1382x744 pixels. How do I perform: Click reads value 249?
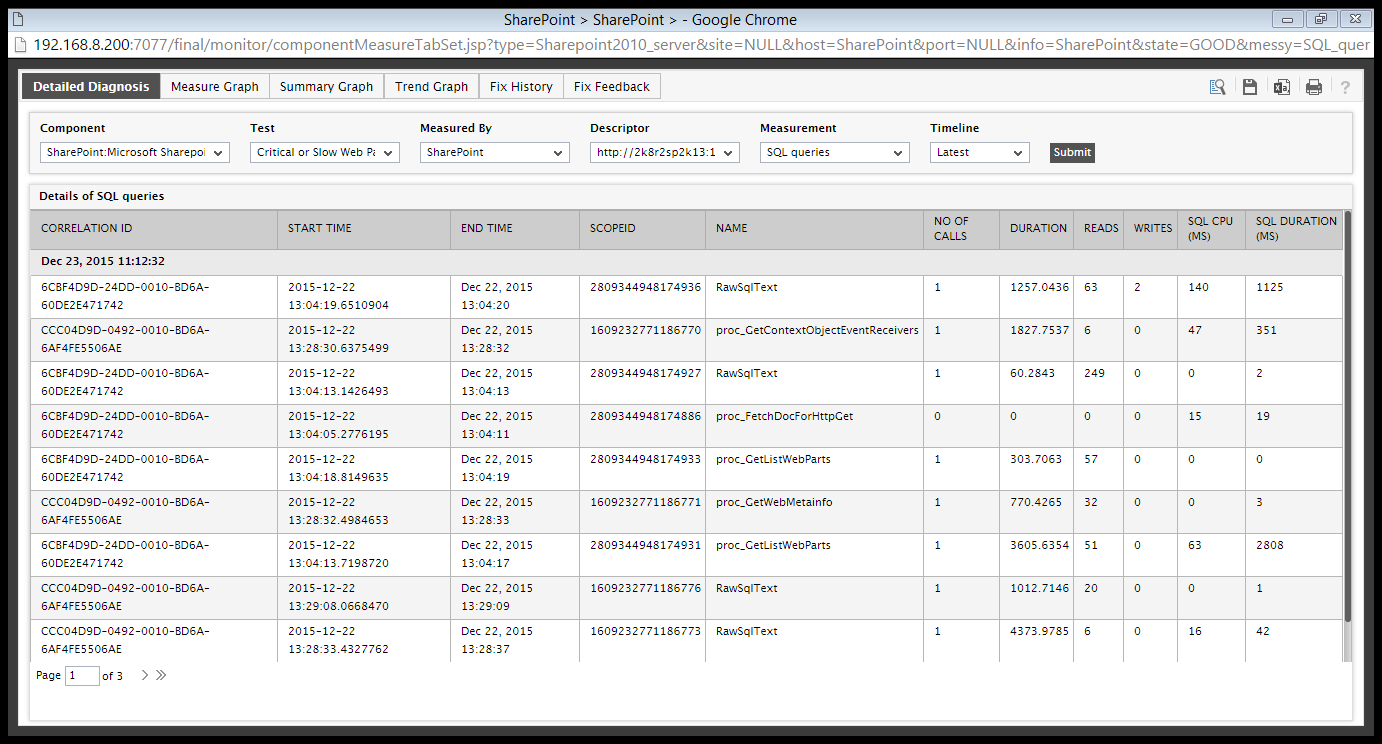point(1094,373)
